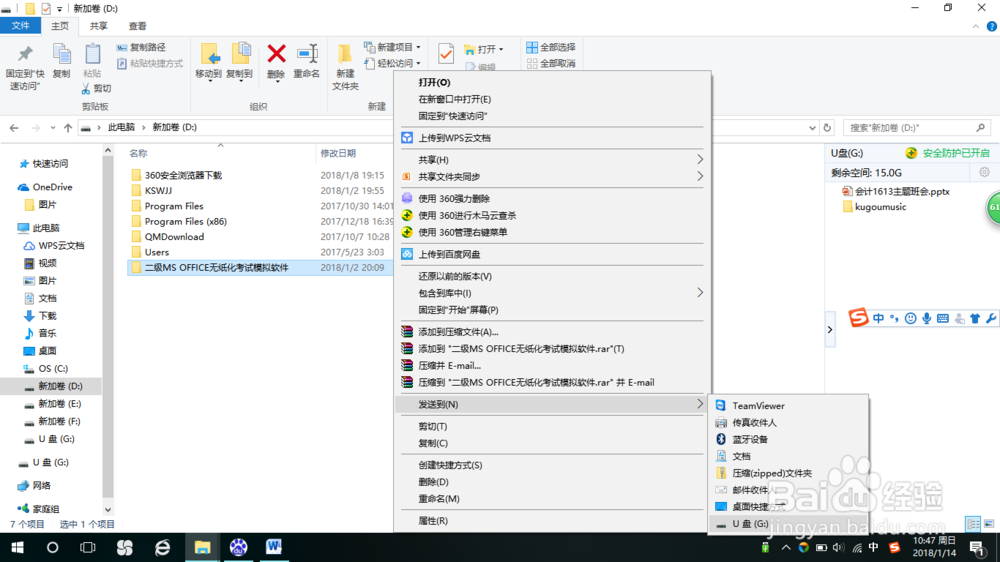Switch to details view icon in status bar
The width and height of the screenshot is (1000, 562).
click(x=973, y=524)
